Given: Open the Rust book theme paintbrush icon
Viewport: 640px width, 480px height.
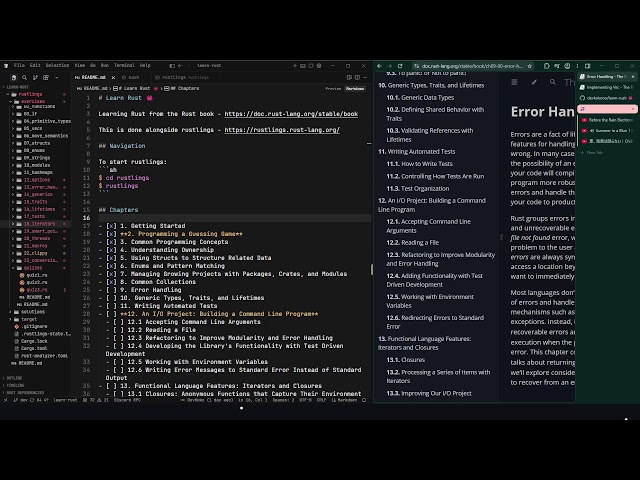Looking at the screenshot, I should tap(534, 82).
